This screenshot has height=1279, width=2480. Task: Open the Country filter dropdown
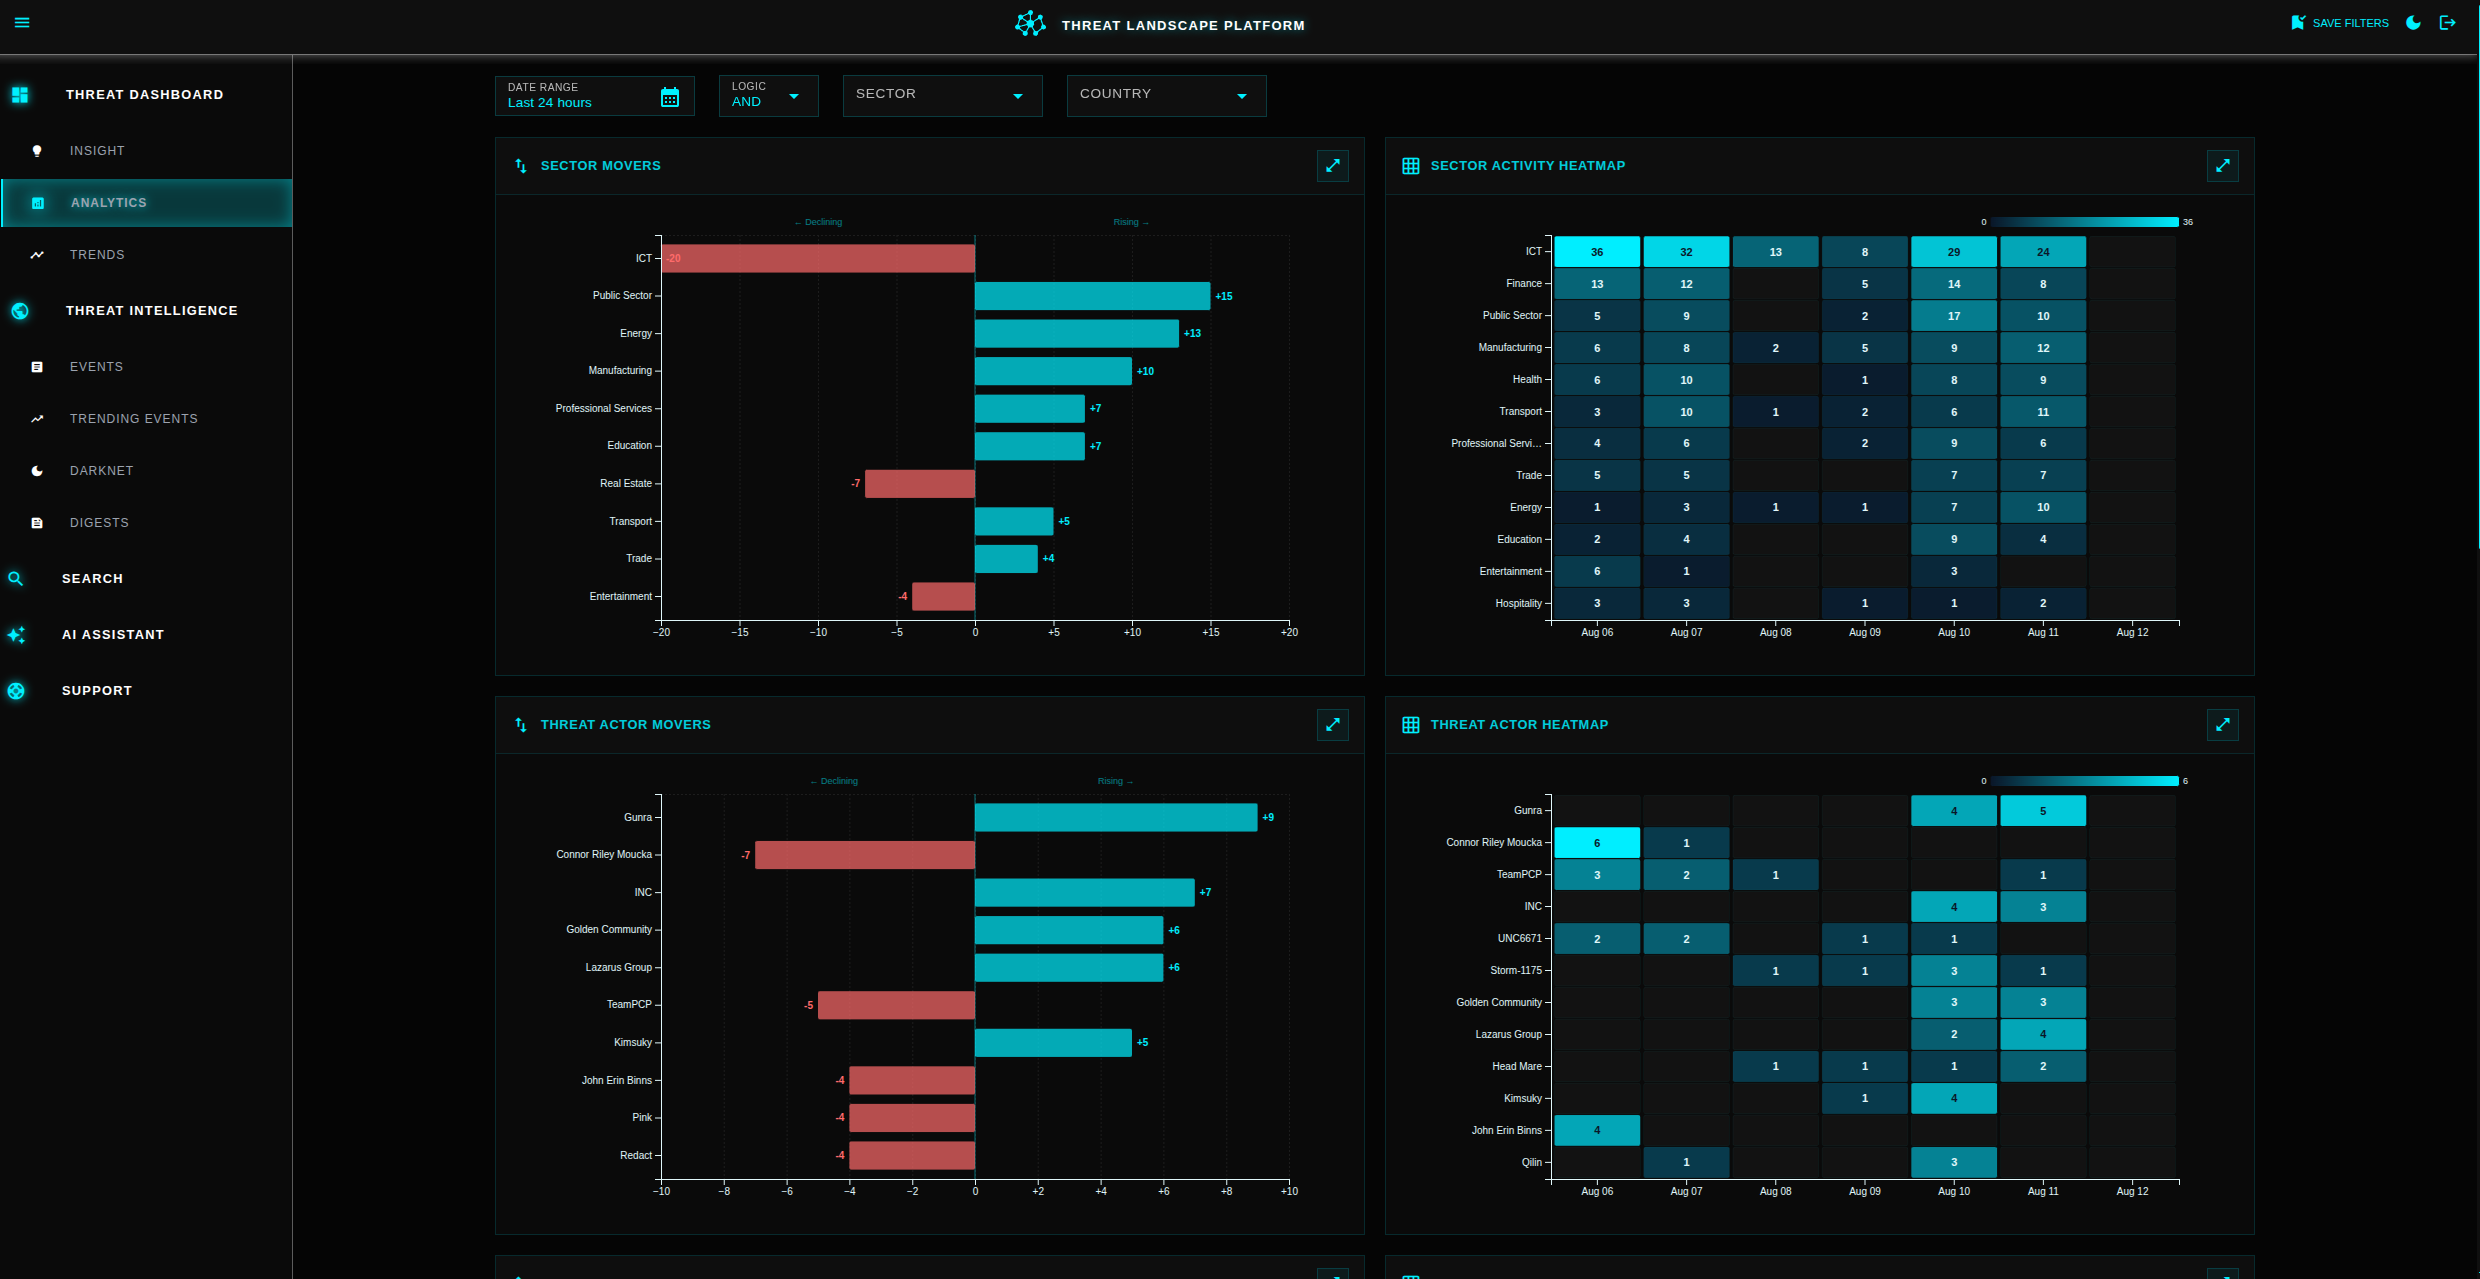(1167, 96)
